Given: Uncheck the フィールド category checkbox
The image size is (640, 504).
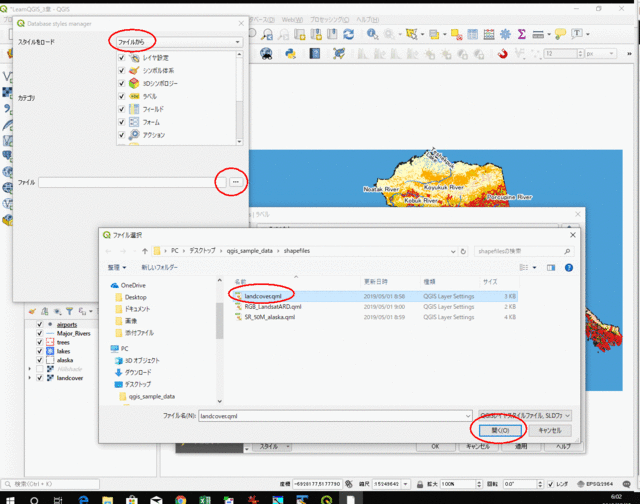Looking at the screenshot, I should click(x=122, y=109).
